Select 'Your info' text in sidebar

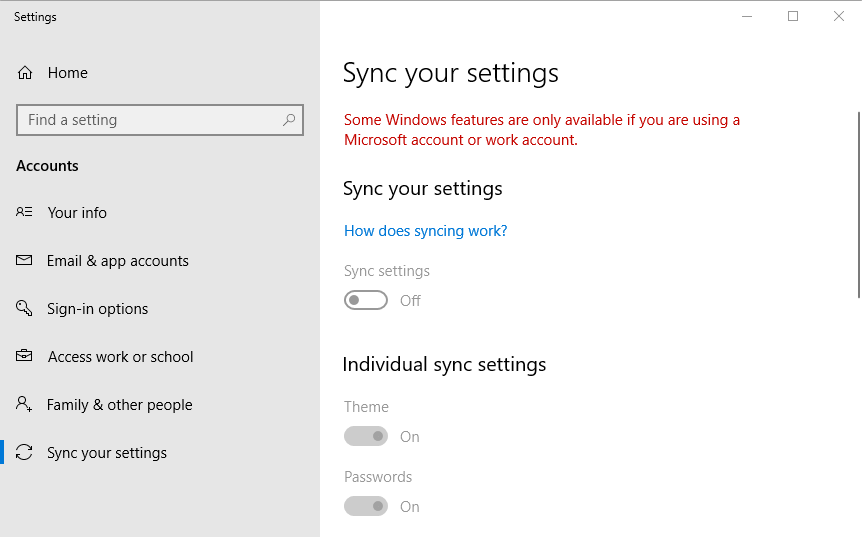77,213
